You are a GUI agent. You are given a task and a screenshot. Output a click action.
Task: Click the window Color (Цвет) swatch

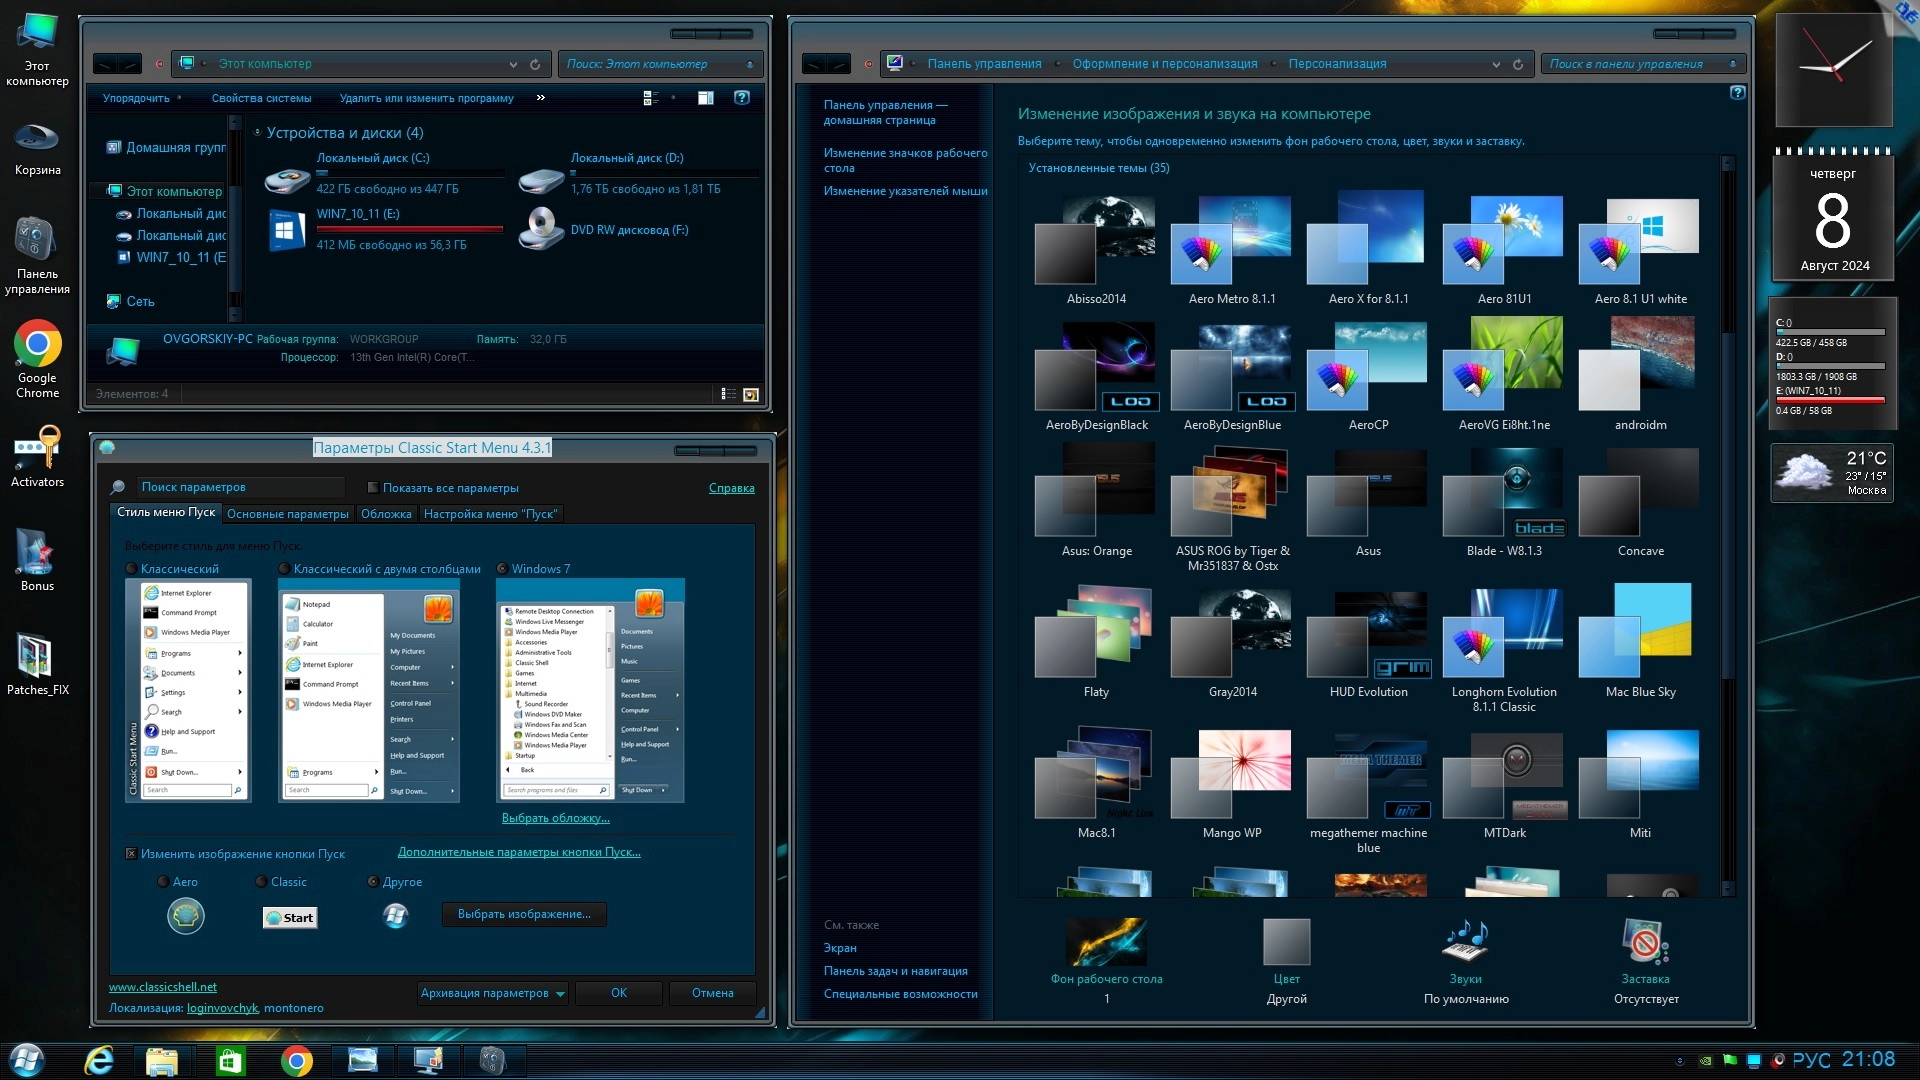tap(1286, 942)
